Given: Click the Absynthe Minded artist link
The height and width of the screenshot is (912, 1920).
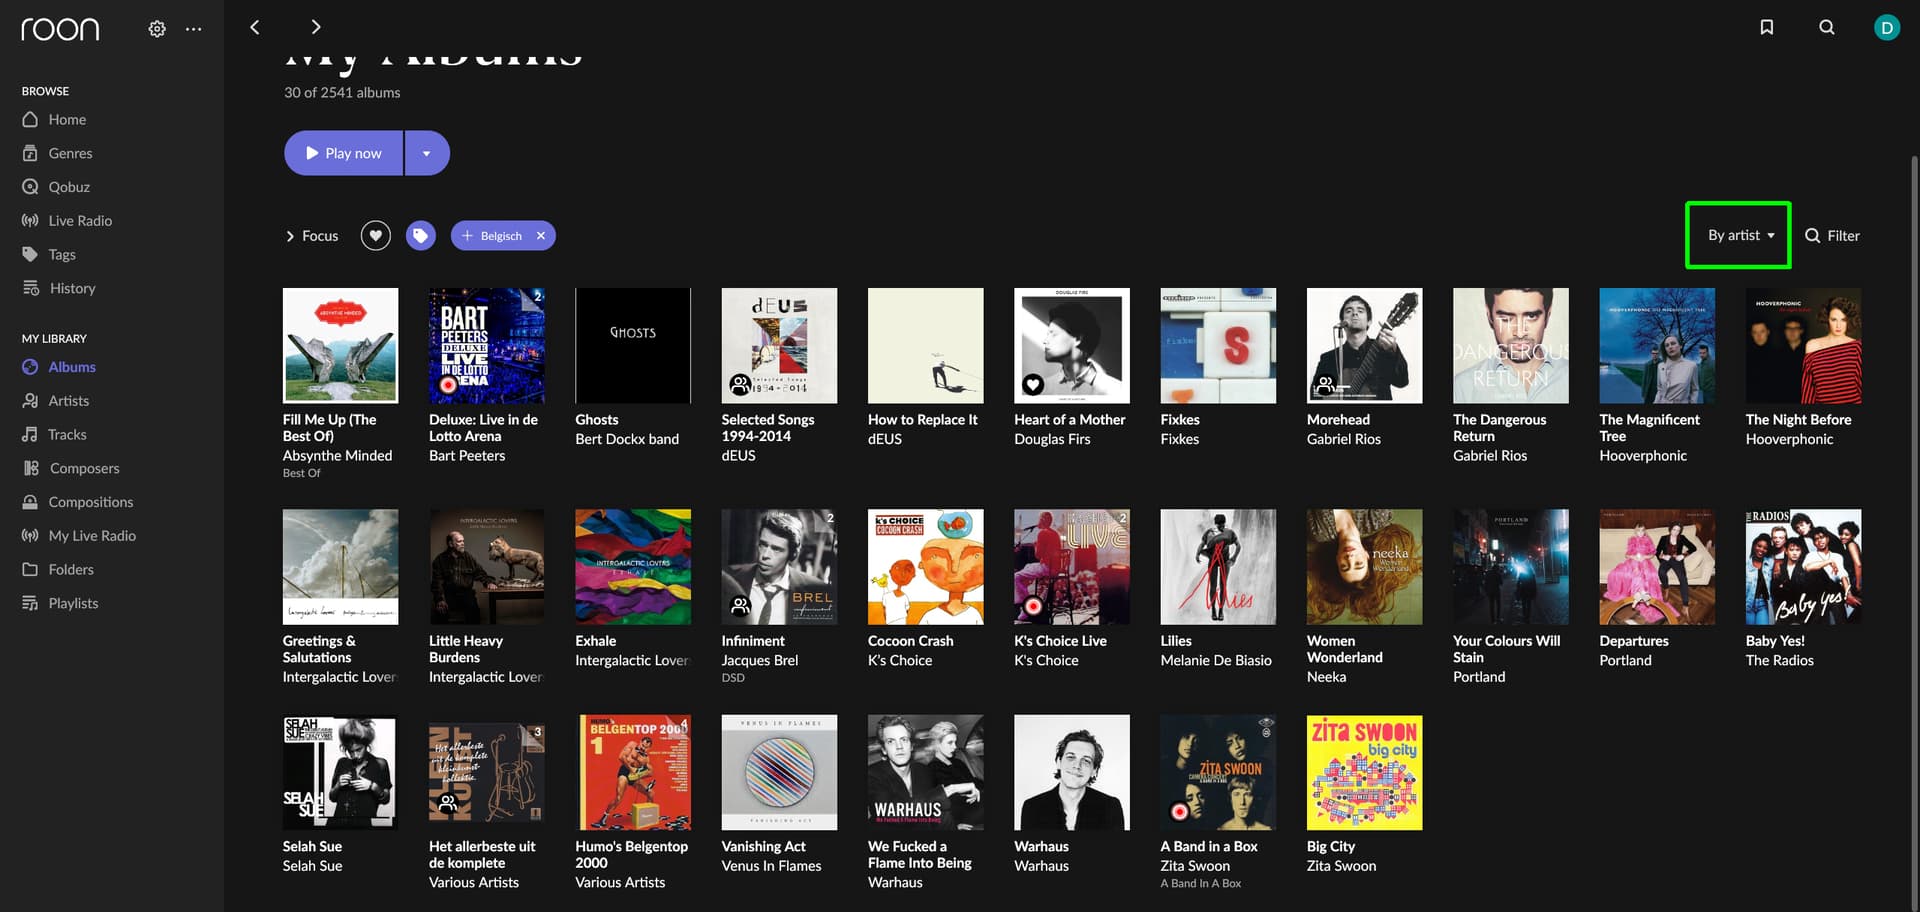Looking at the screenshot, I should [x=337, y=456].
